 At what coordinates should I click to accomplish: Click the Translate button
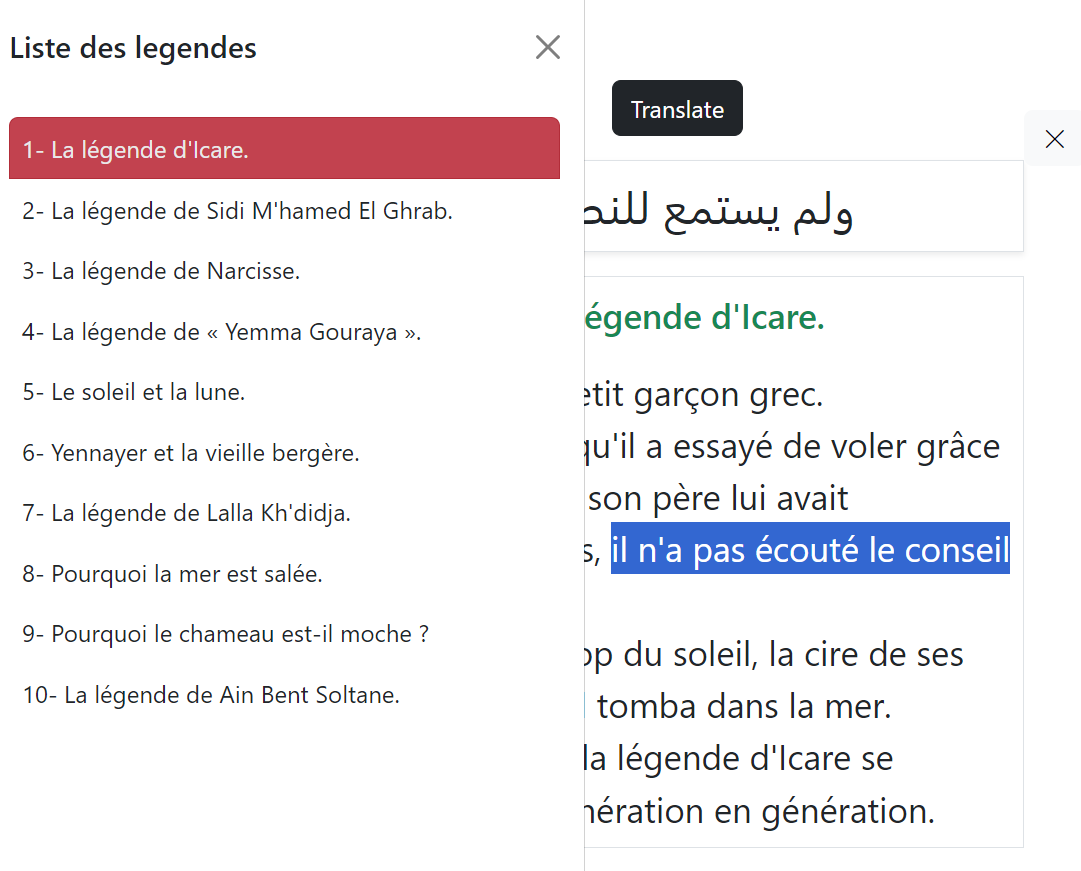pyautogui.click(x=677, y=108)
